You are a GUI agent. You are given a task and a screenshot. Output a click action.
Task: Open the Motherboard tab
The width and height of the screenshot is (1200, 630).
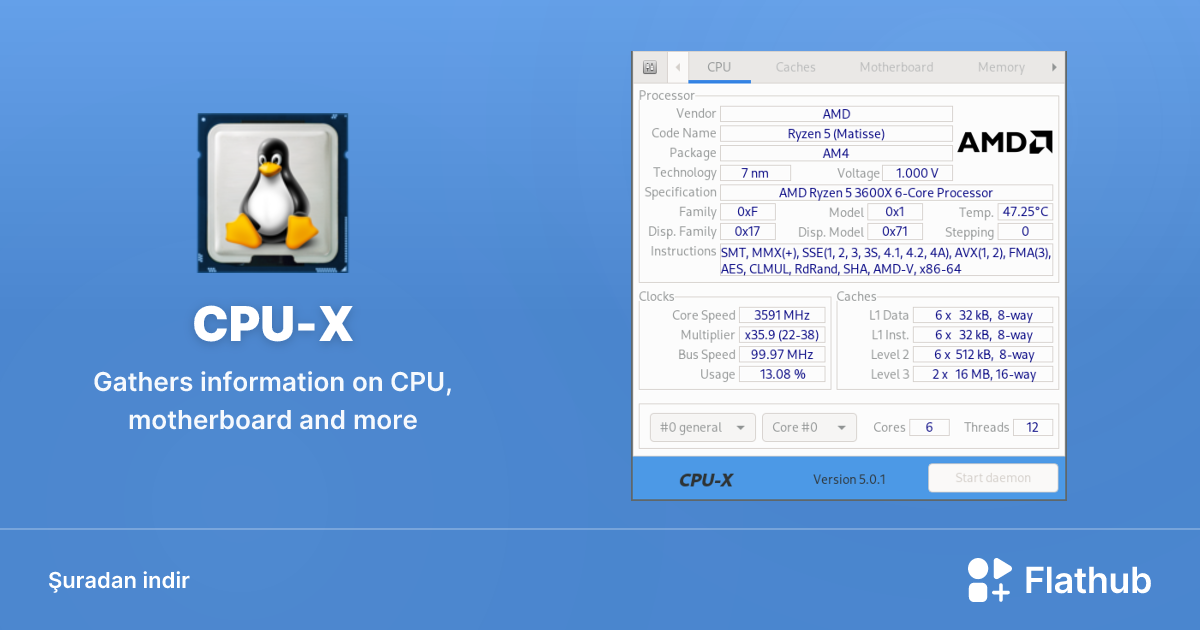coord(896,66)
